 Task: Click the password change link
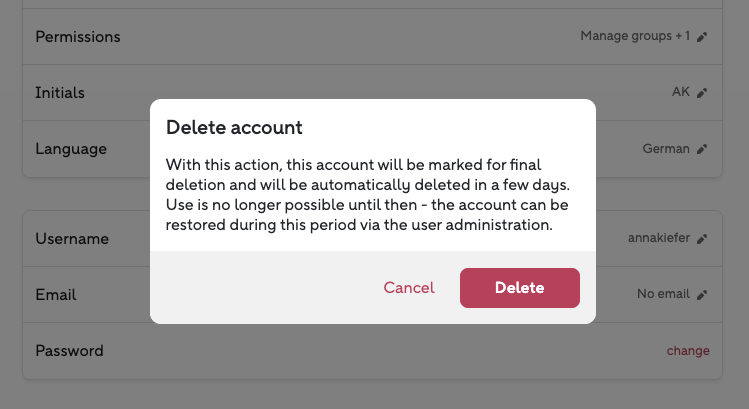click(x=688, y=351)
